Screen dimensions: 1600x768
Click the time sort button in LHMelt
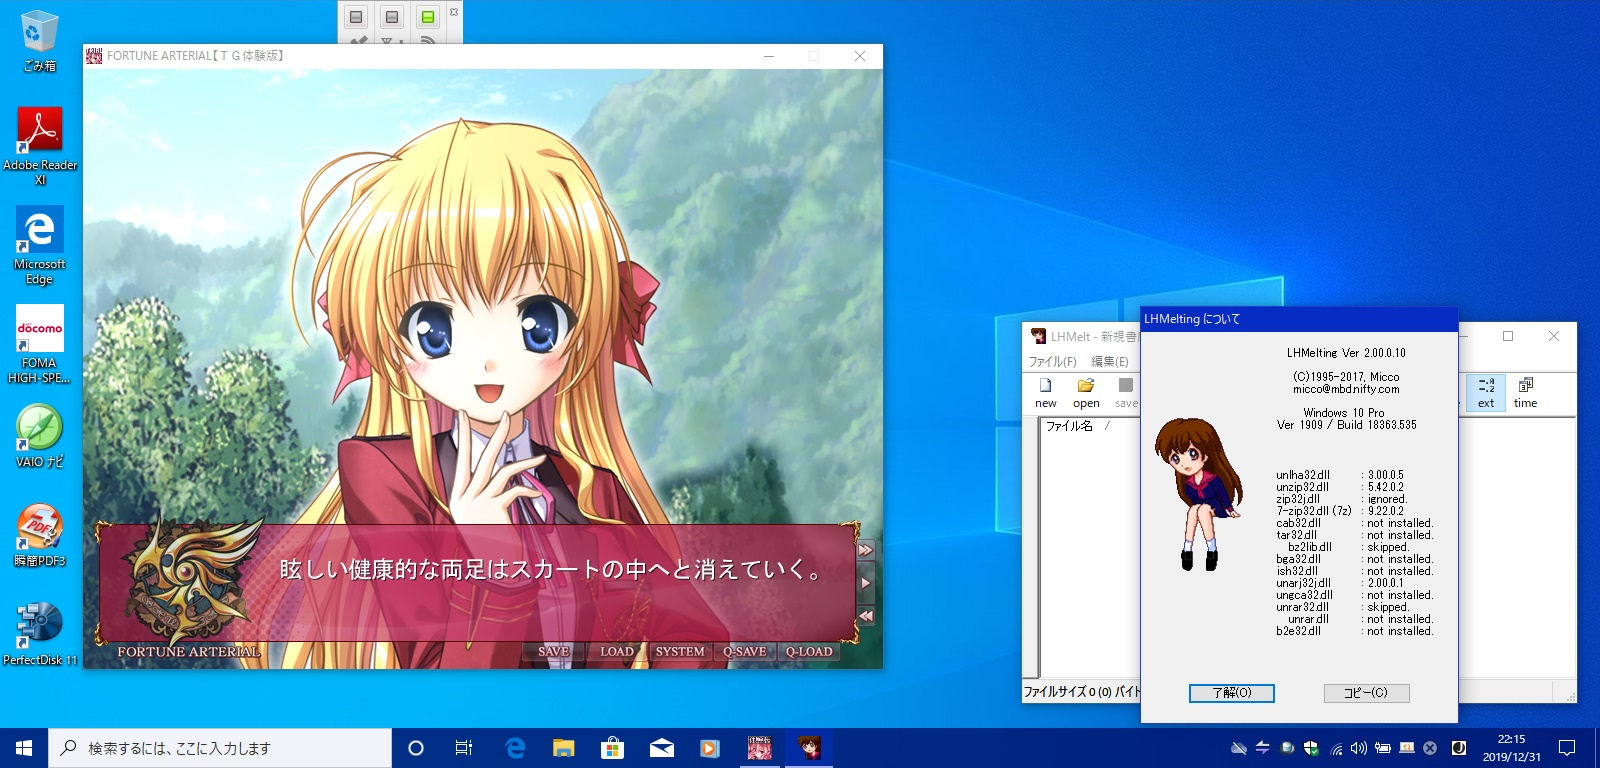point(1526,392)
